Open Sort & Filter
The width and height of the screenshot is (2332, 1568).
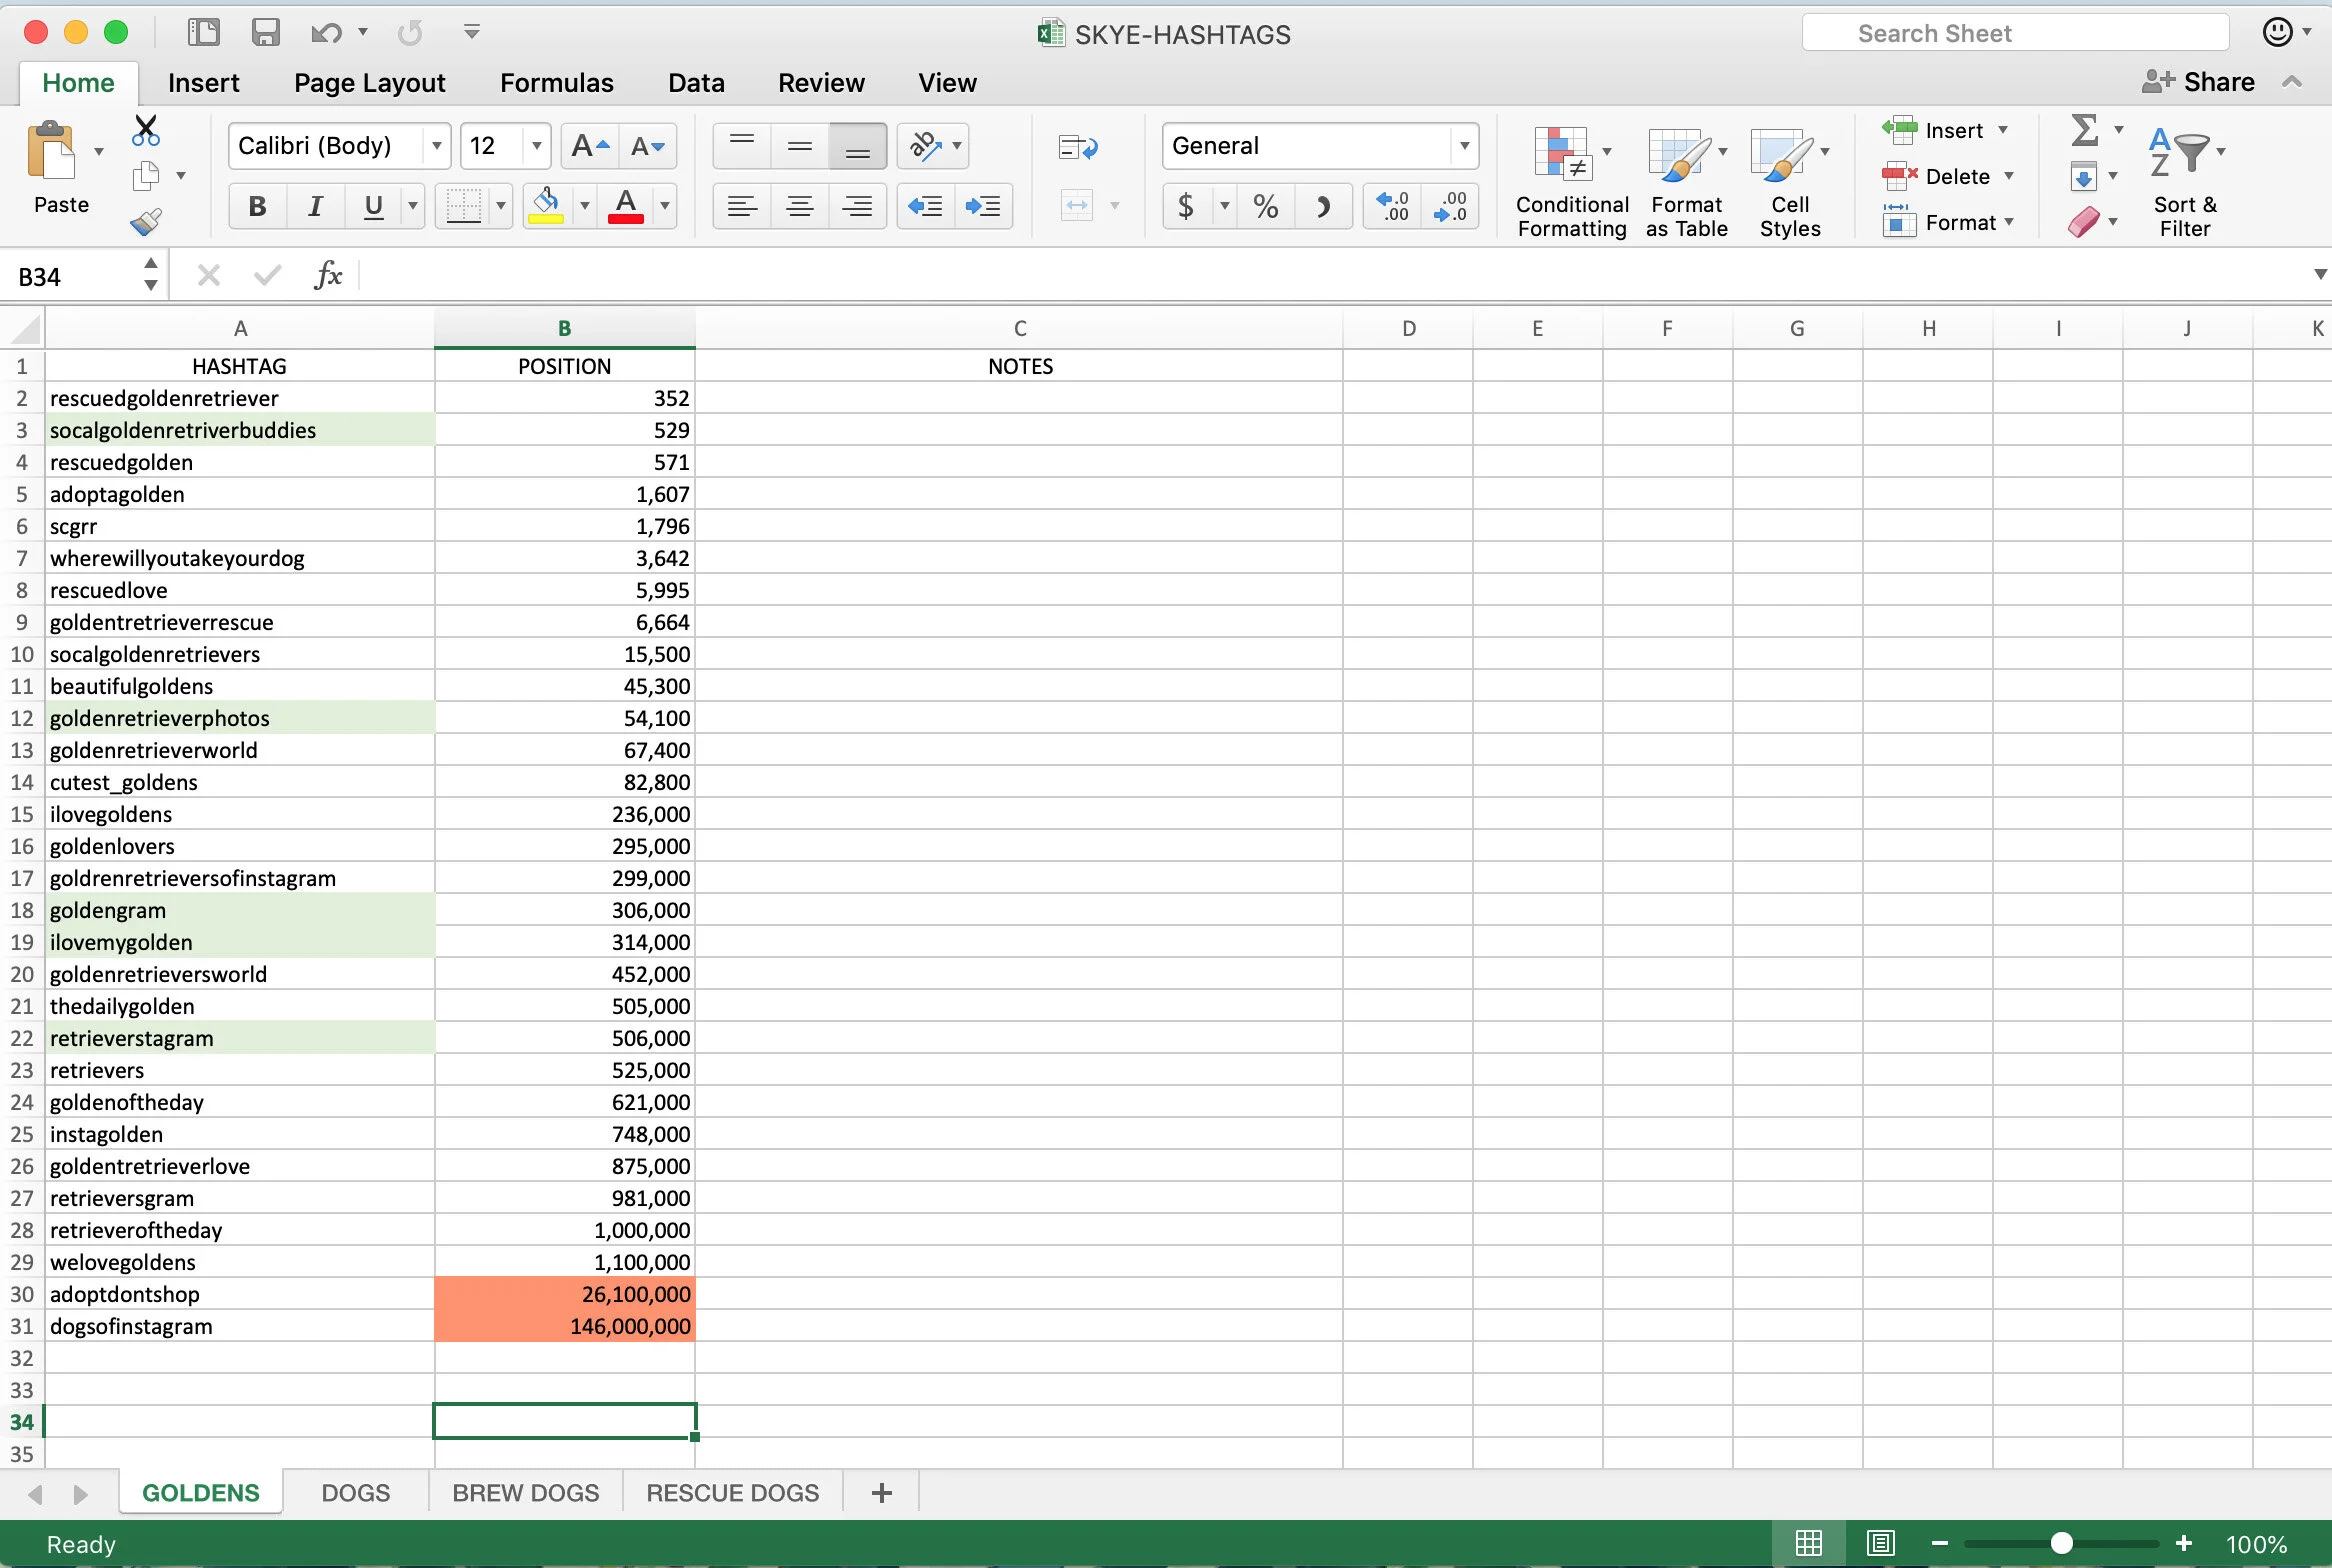2185,182
